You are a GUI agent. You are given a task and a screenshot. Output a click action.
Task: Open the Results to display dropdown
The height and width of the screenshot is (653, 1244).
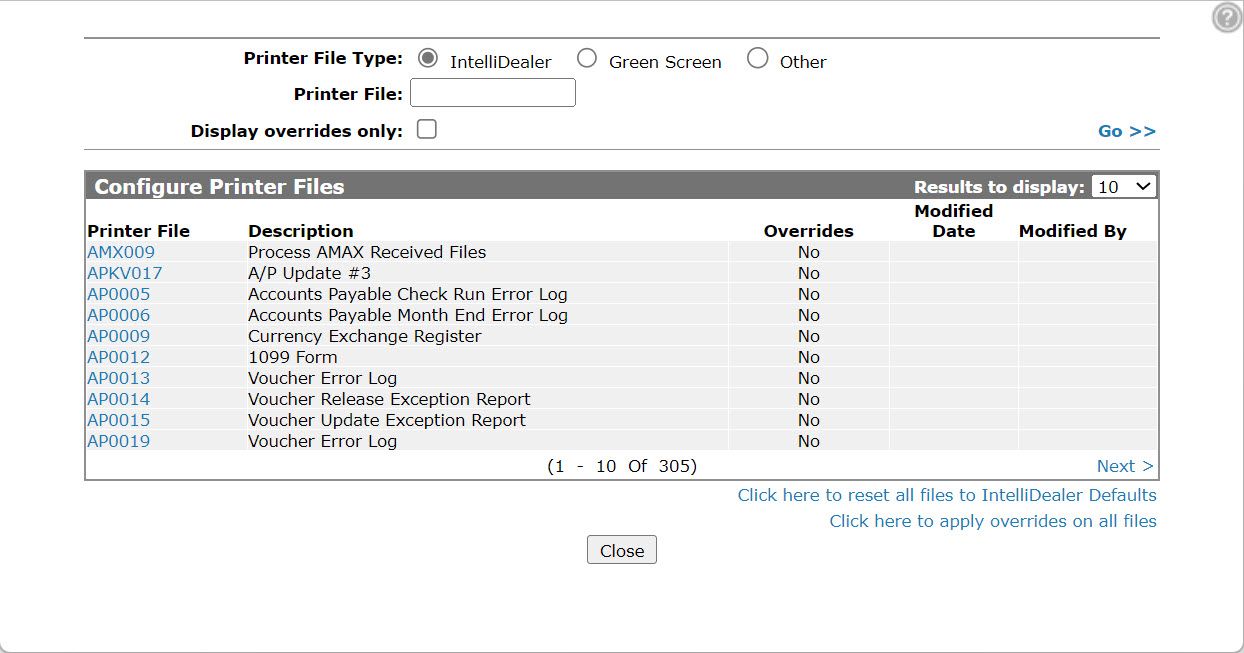(x=1124, y=186)
